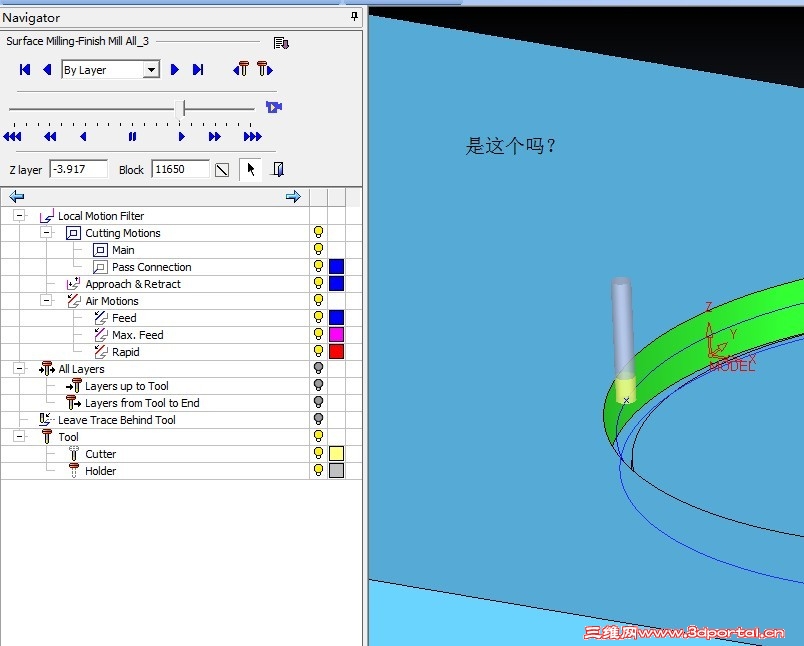This screenshot has height=646, width=804.
Task: Click Max. Feed magenta color swatch
Action: [336, 335]
